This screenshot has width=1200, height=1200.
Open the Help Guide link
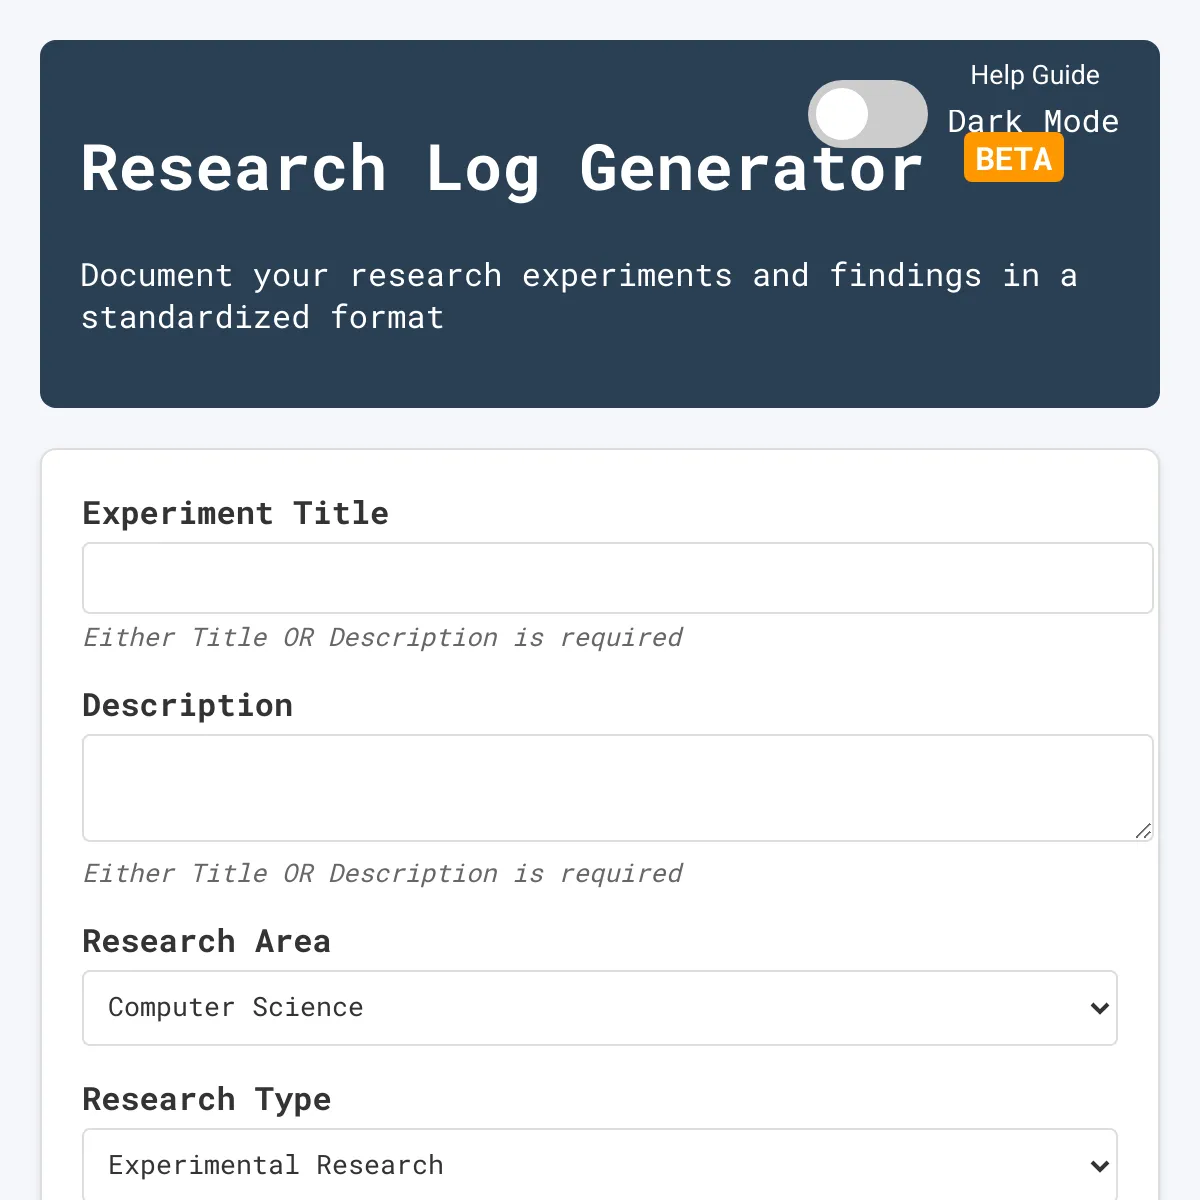(x=1034, y=75)
